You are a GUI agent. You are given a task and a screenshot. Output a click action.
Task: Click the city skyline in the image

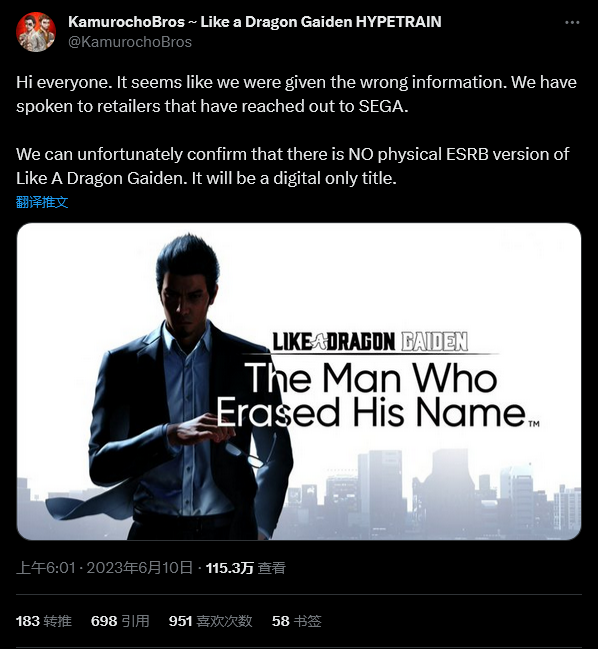(435, 495)
